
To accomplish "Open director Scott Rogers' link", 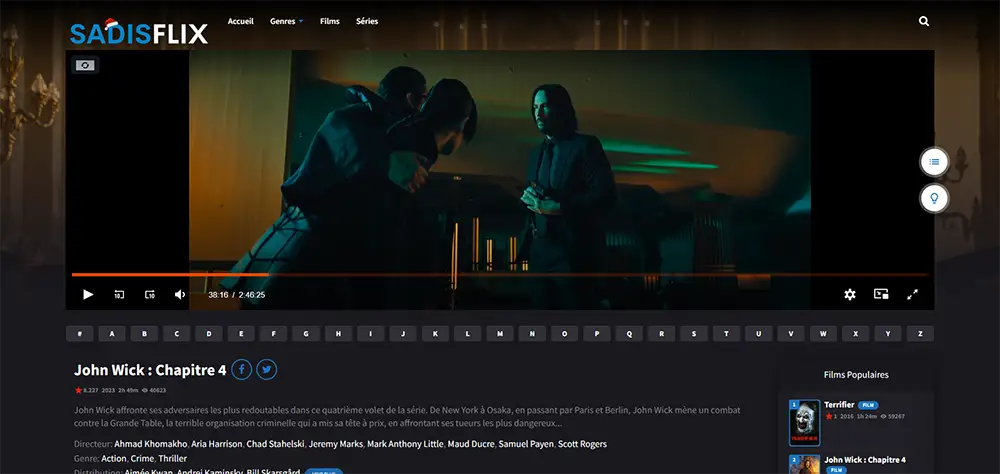I will 582,444.
